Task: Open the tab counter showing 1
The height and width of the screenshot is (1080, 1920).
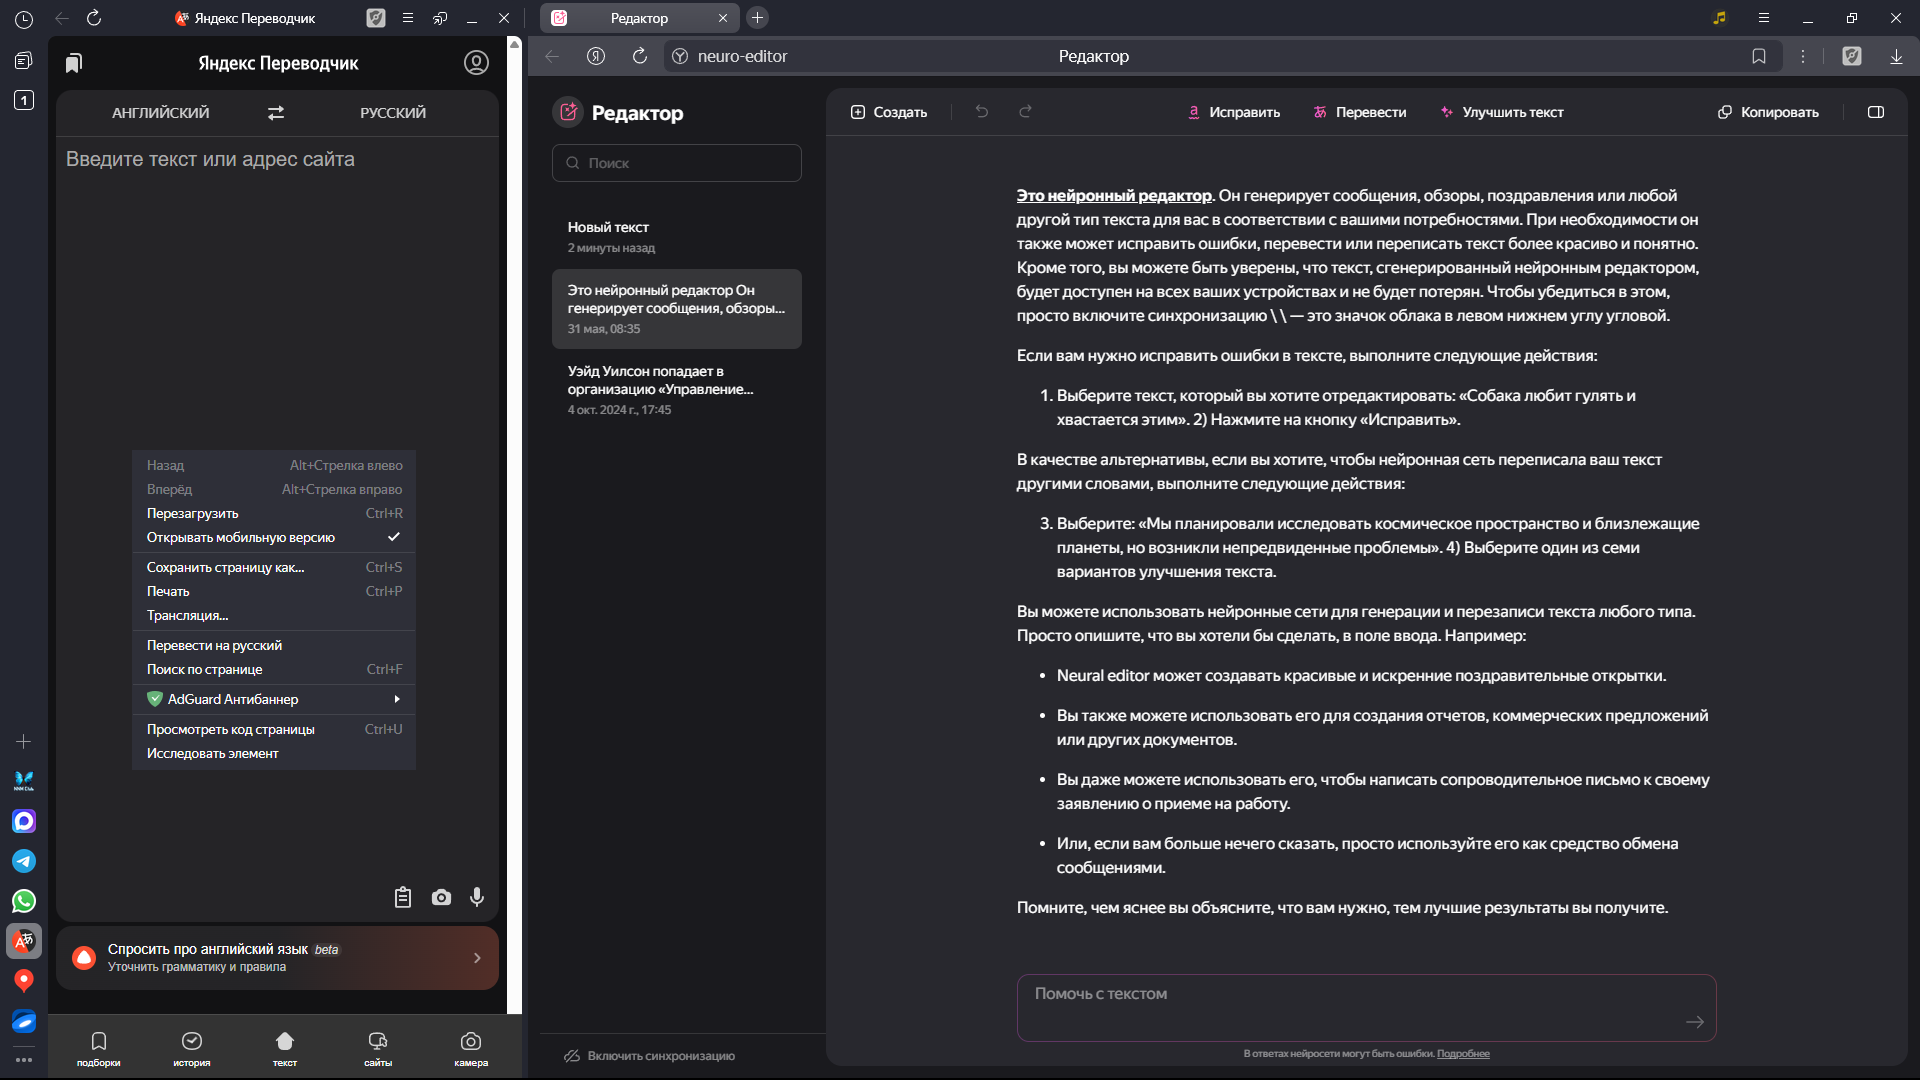Action: pos(24,100)
